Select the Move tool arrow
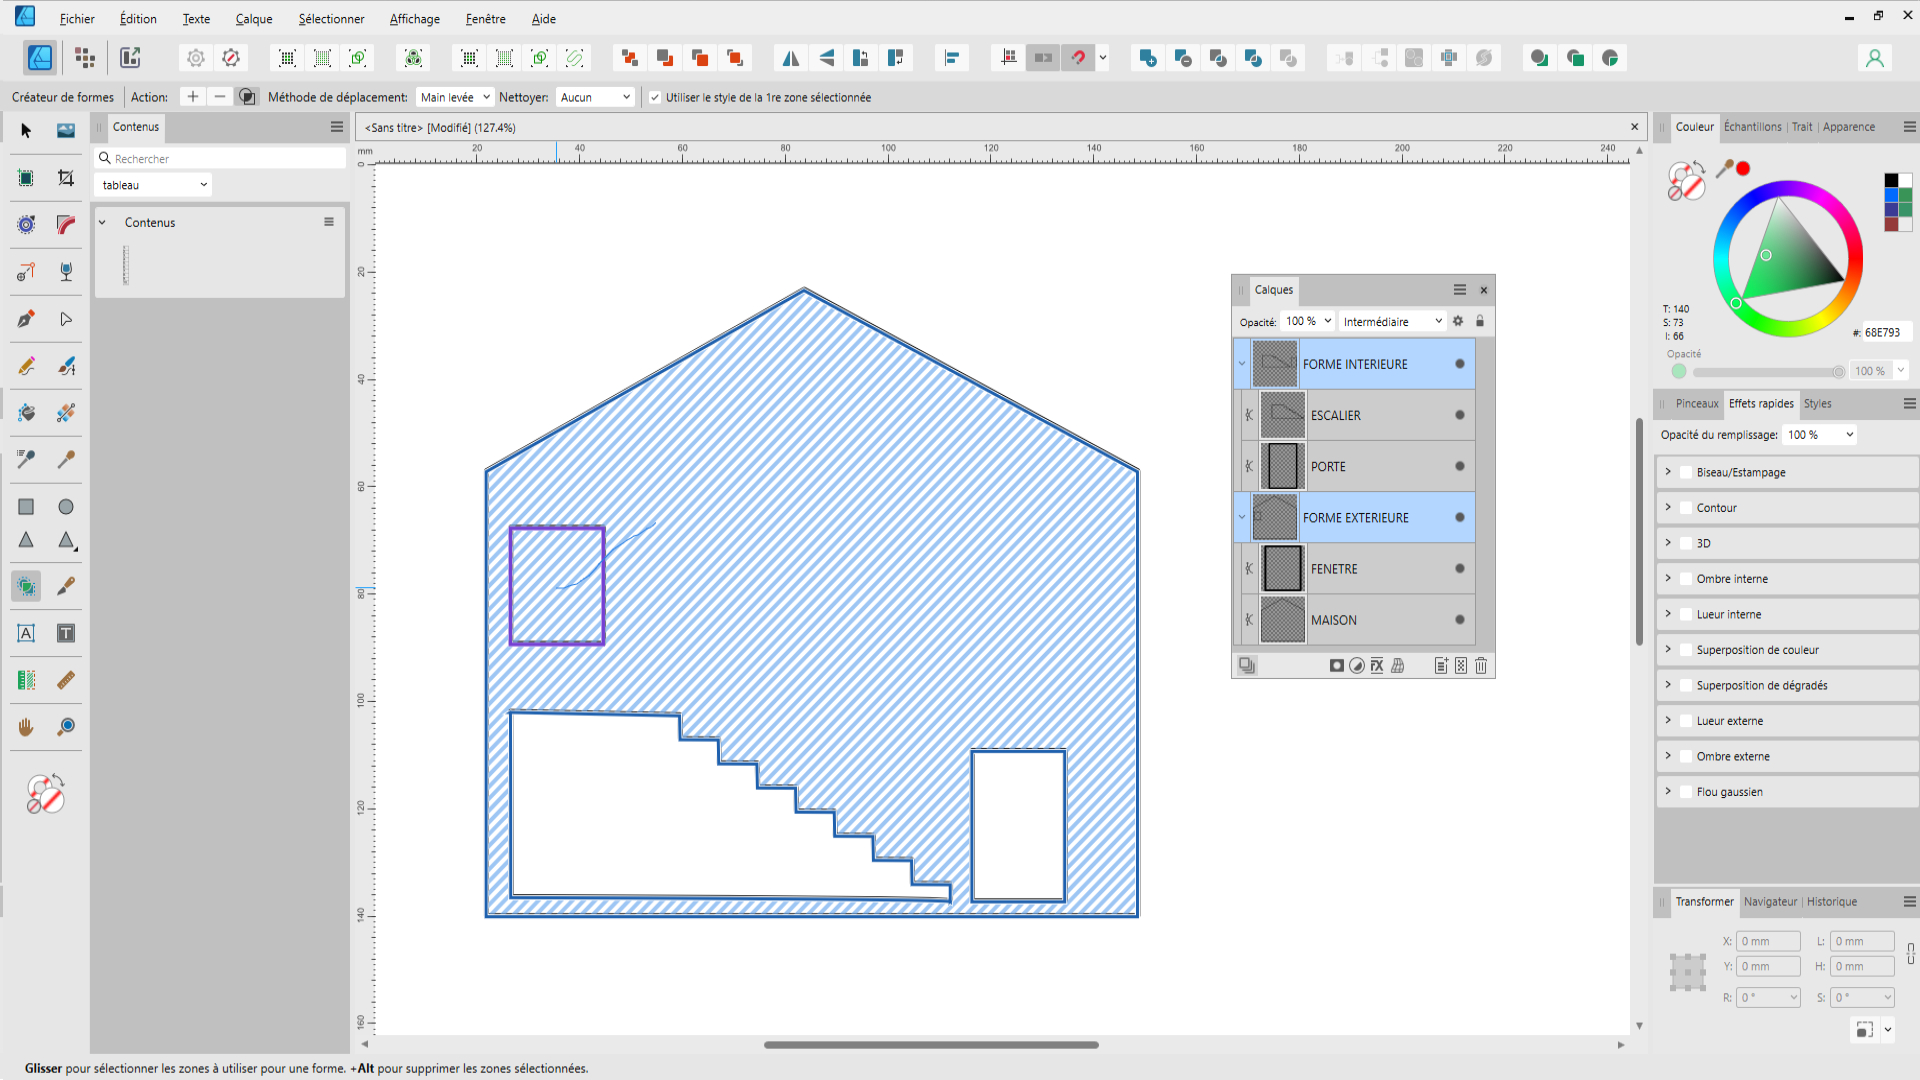Viewport: 1920px width, 1080px height. pos(26,130)
